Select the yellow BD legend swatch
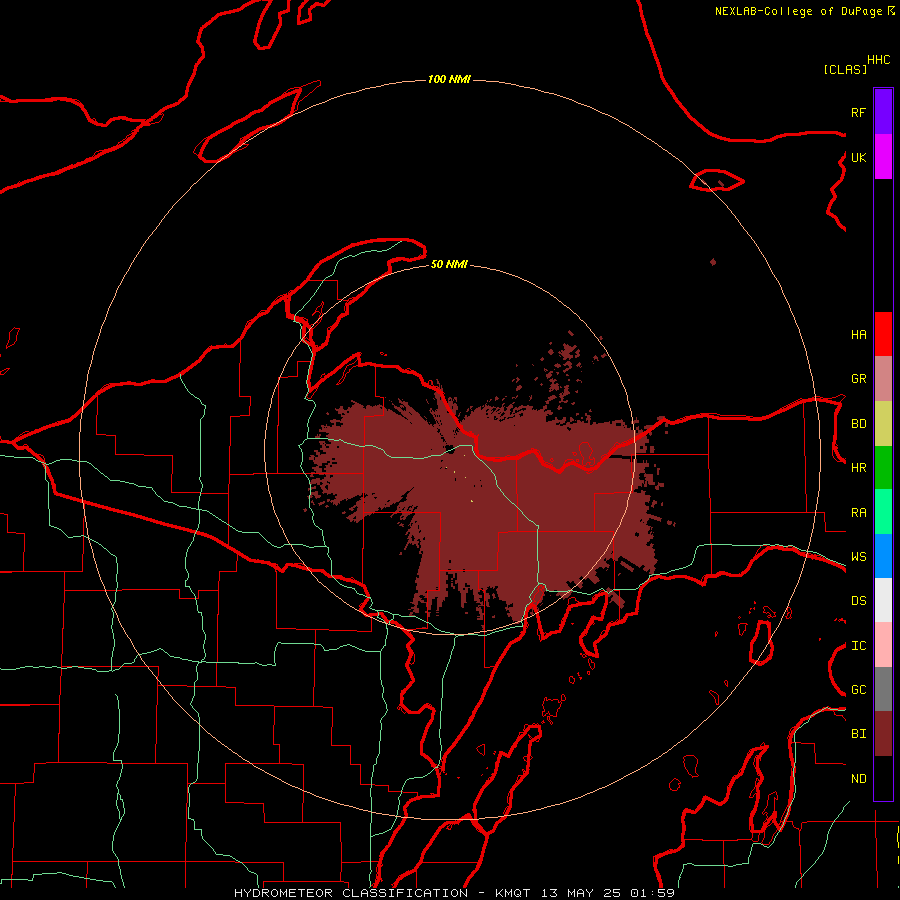900x900 pixels. (883, 423)
